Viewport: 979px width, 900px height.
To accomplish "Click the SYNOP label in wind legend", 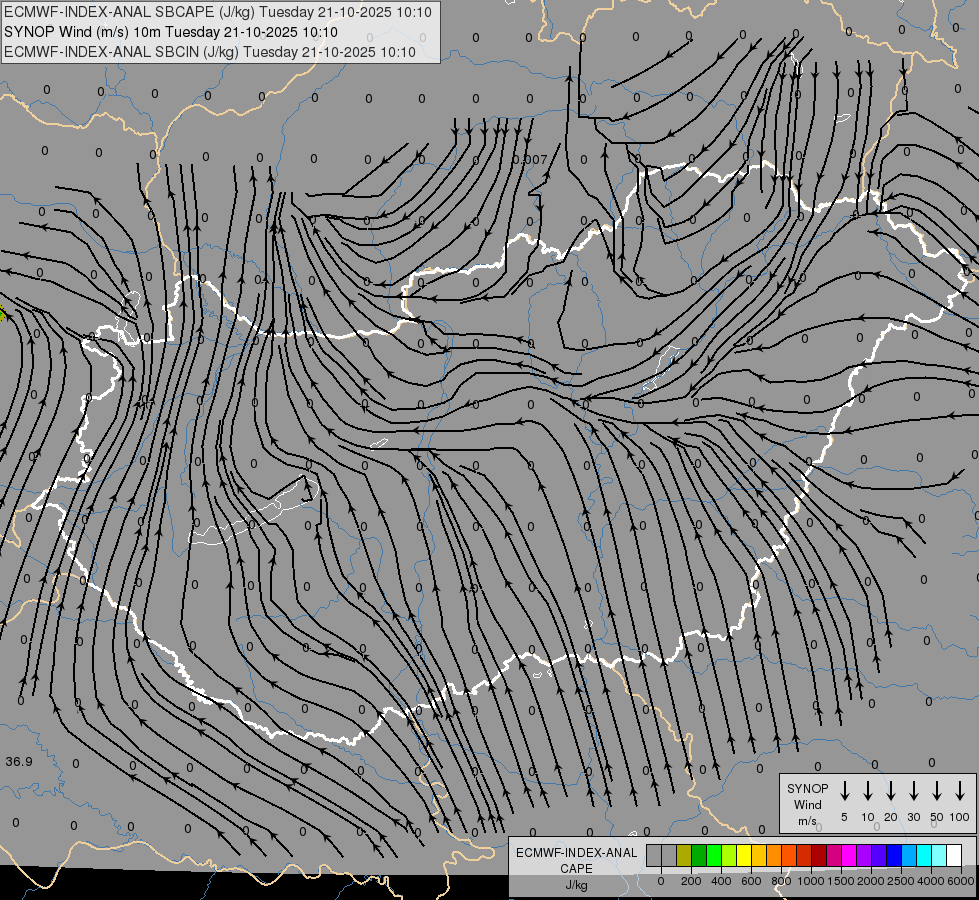I will (x=807, y=788).
